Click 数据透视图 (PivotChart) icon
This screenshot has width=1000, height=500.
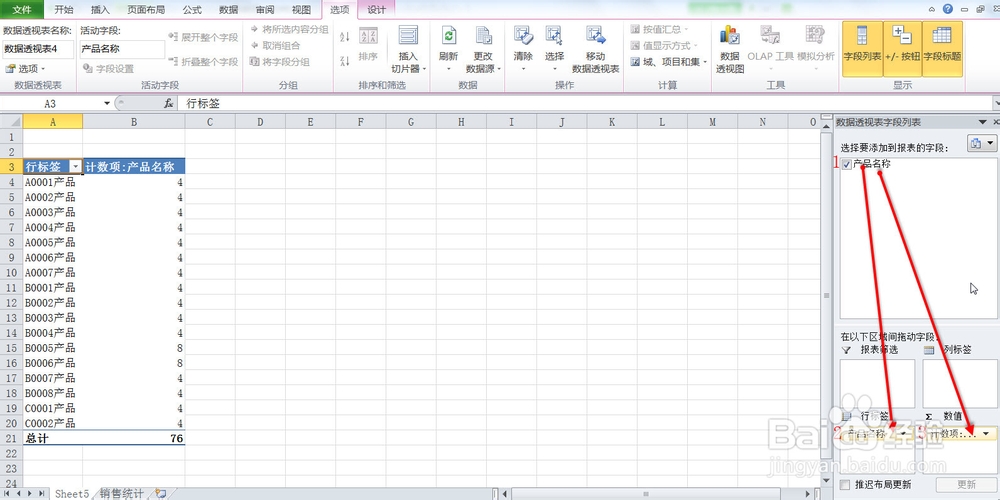click(730, 36)
